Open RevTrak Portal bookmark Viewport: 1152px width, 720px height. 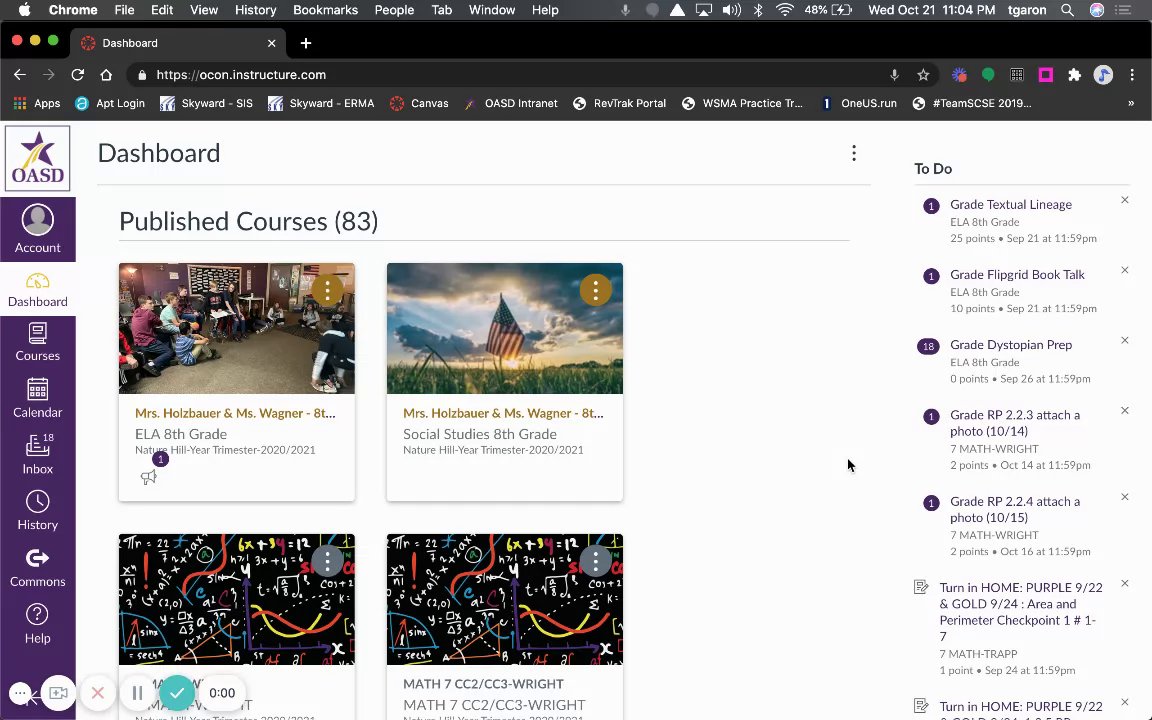(619, 104)
